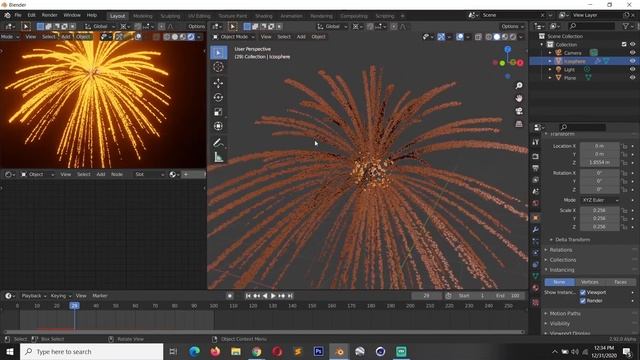Hide the Icosphere object with its eye icon
640x360 pixels.
[632, 61]
